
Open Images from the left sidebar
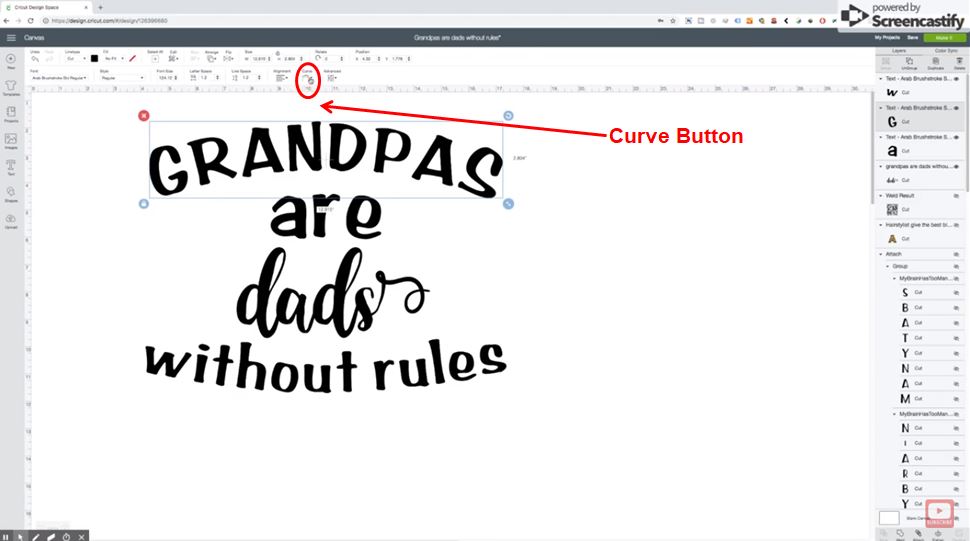pos(11,141)
